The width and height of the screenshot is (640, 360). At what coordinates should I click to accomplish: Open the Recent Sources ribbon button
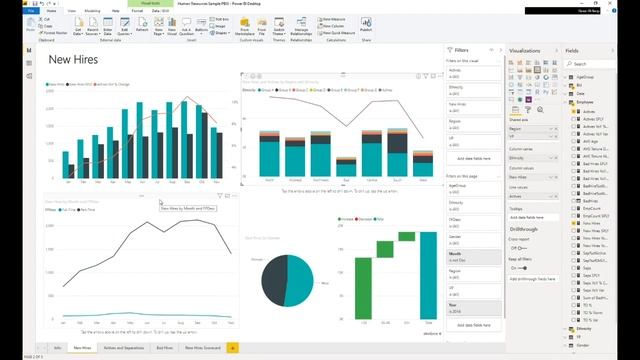coord(93,26)
